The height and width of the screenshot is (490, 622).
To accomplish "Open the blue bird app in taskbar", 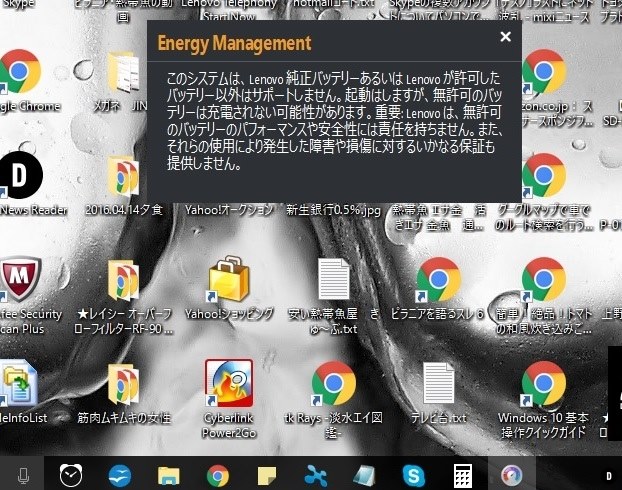I will (120, 475).
